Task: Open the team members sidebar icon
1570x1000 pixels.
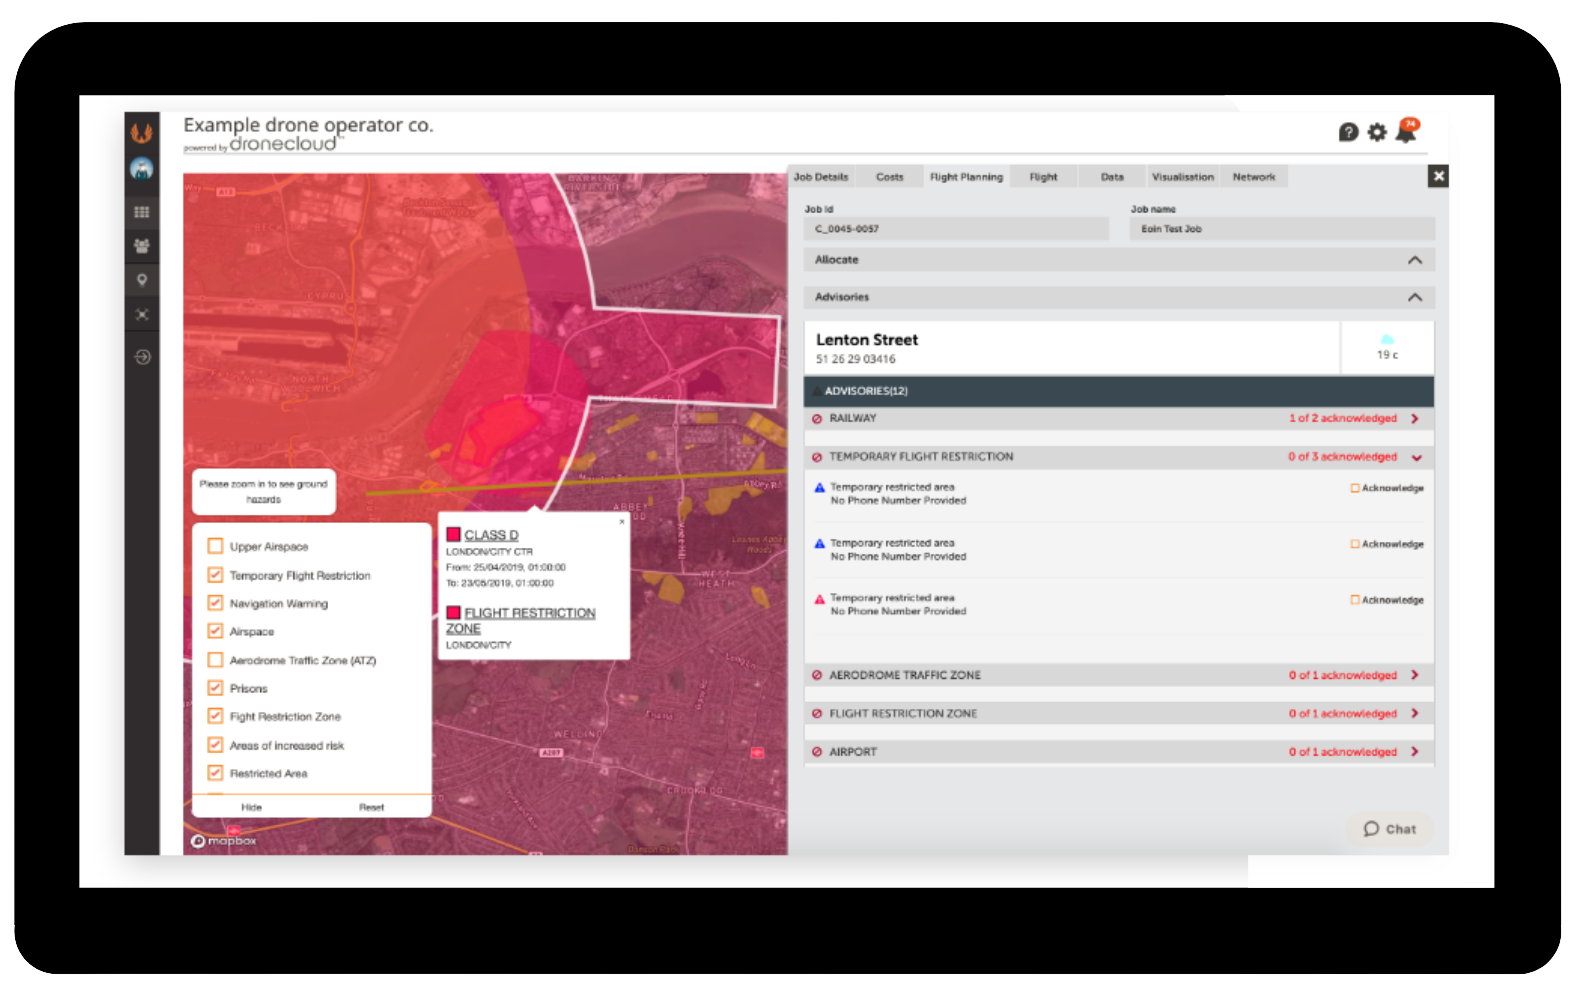Action: [x=142, y=246]
